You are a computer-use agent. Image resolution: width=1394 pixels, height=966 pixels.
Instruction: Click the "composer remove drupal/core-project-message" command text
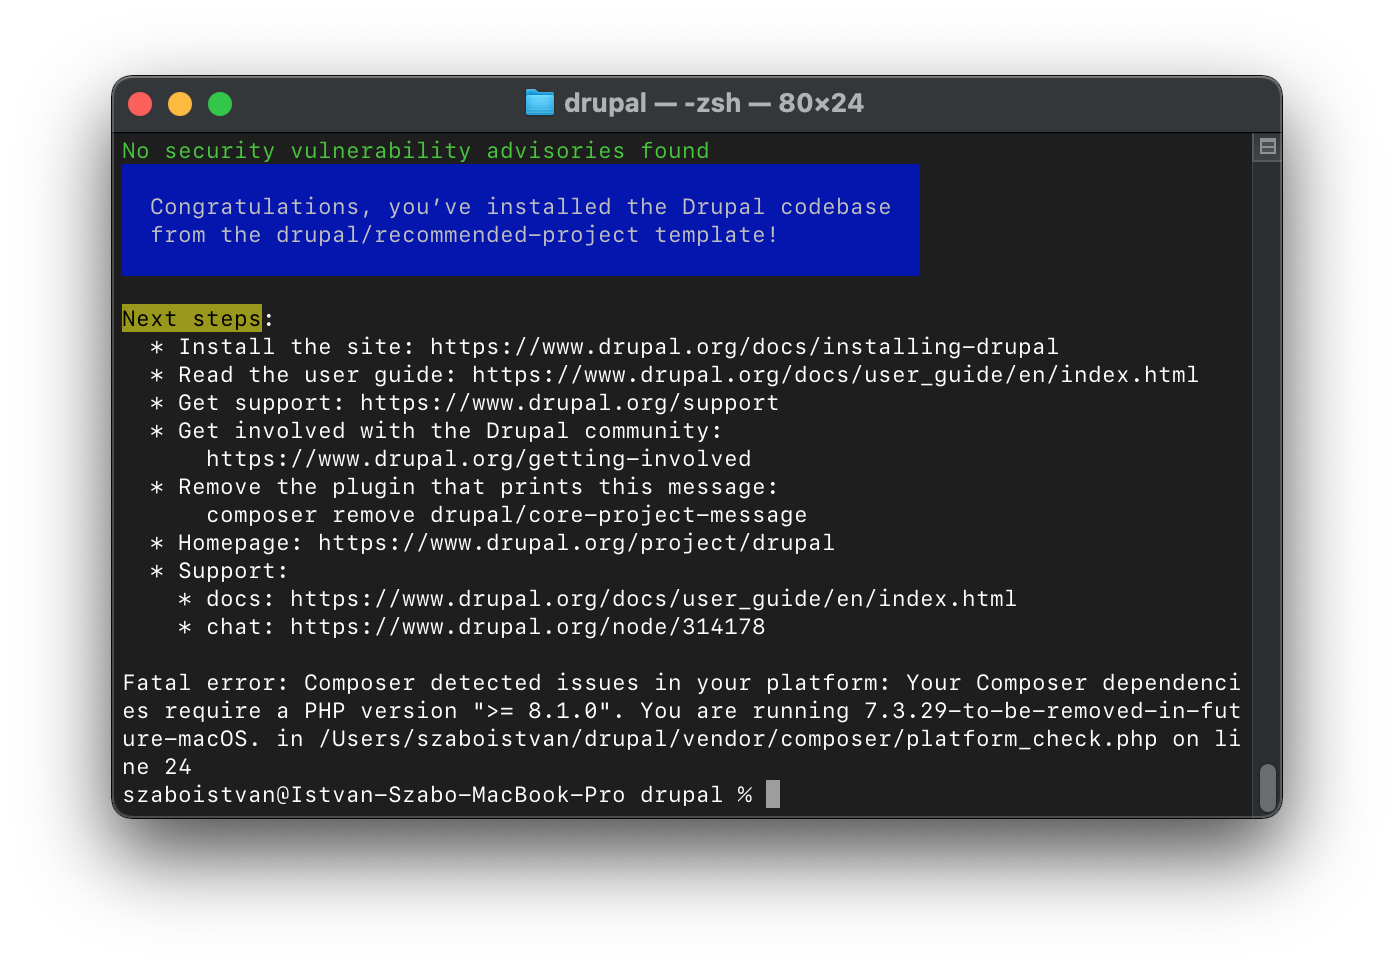506,515
